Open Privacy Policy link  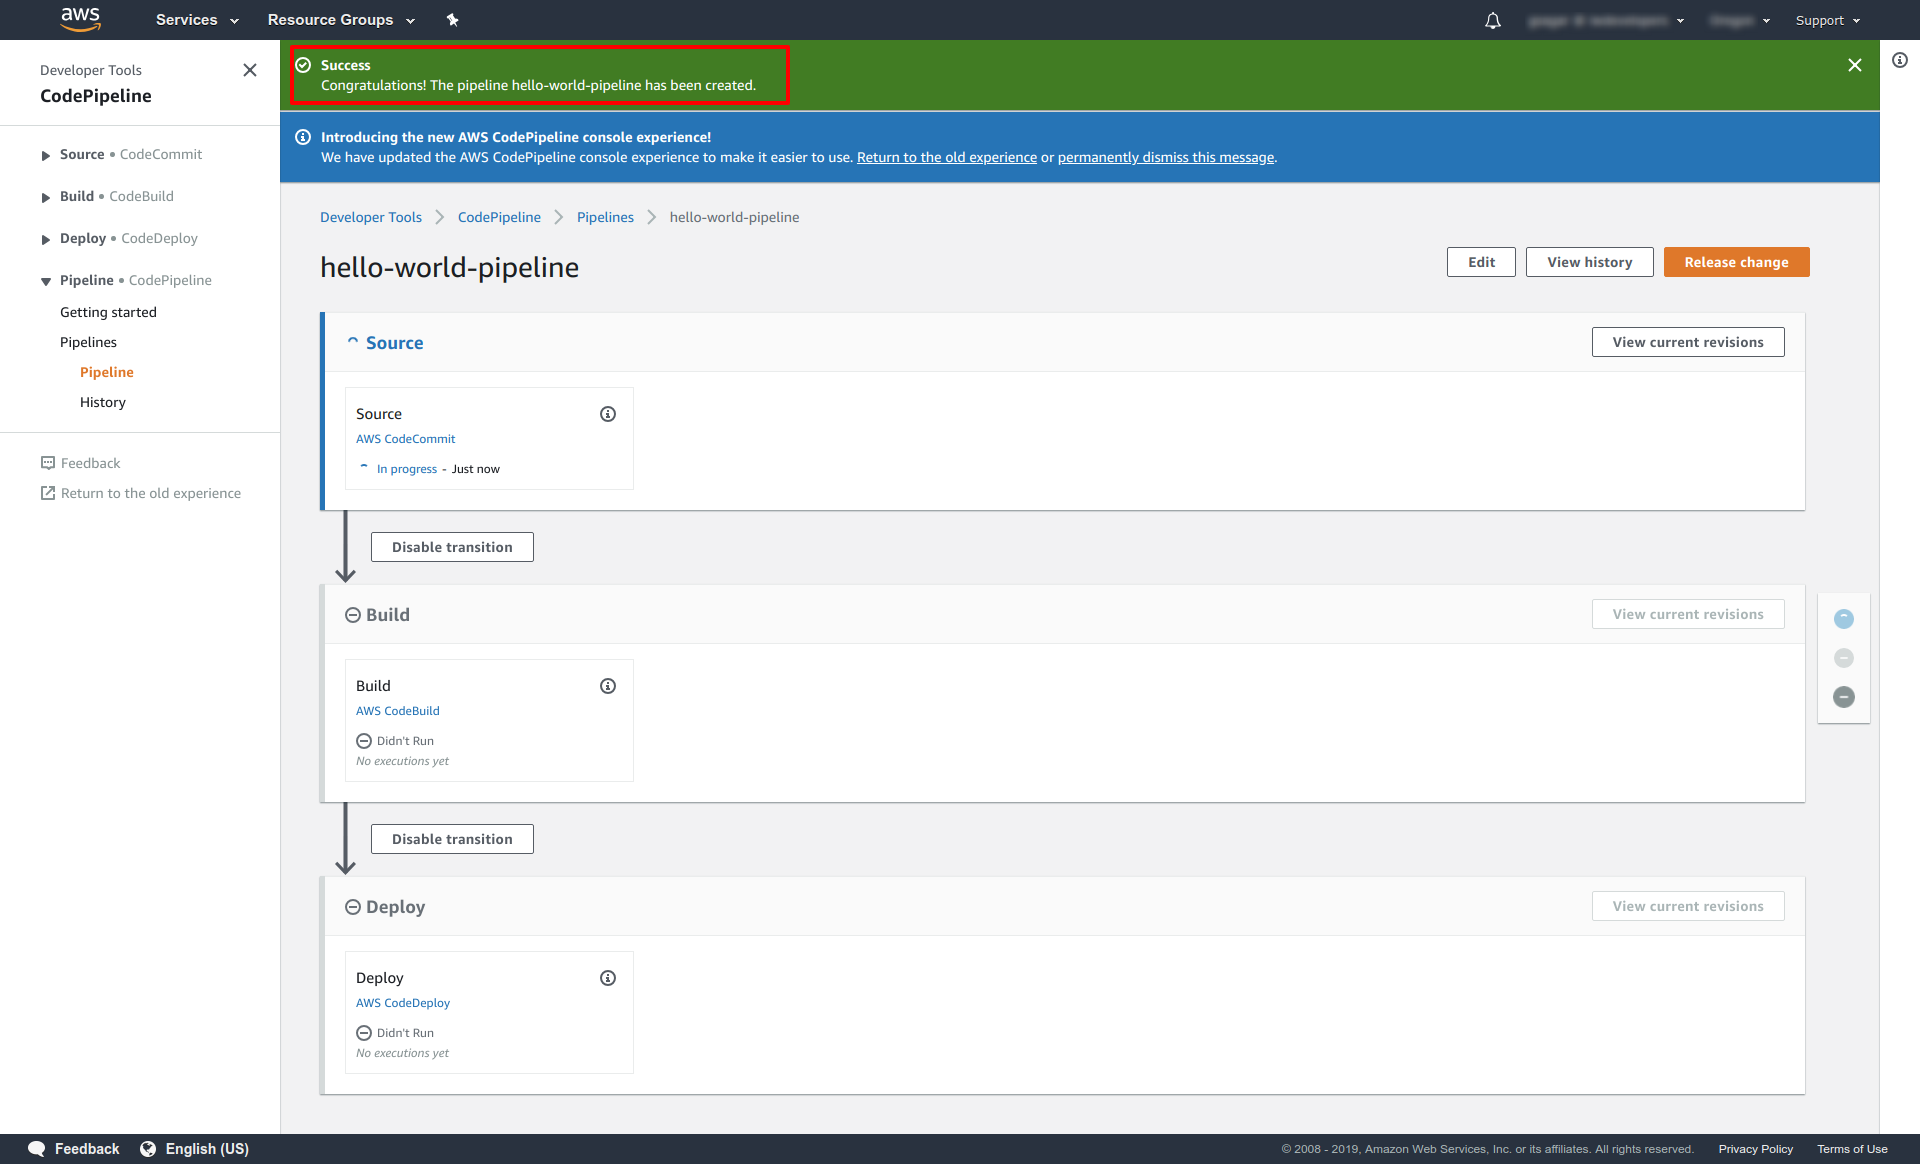pos(1755,1149)
